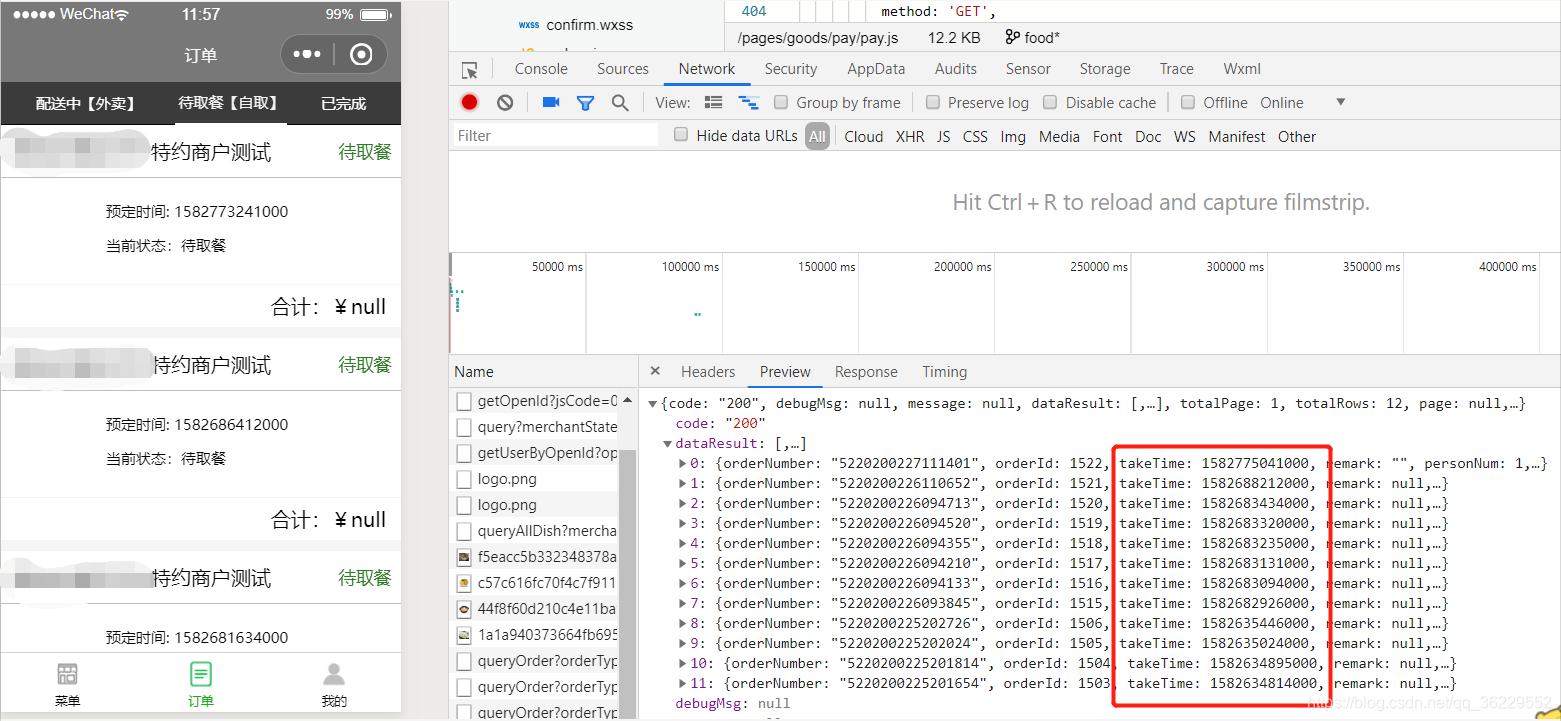Expand order entry 11 with orderId 1503
The width and height of the screenshot is (1561, 721).
click(x=683, y=684)
